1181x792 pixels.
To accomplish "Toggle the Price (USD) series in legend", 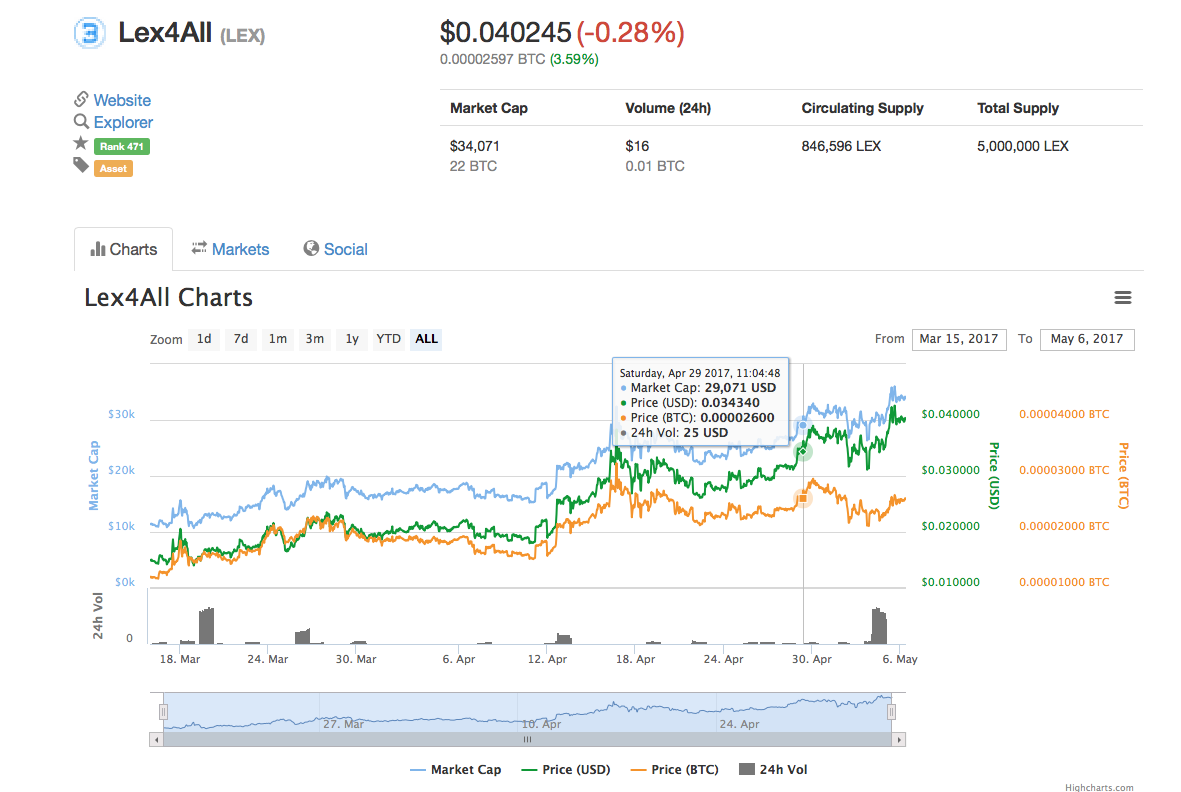I will point(566,769).
